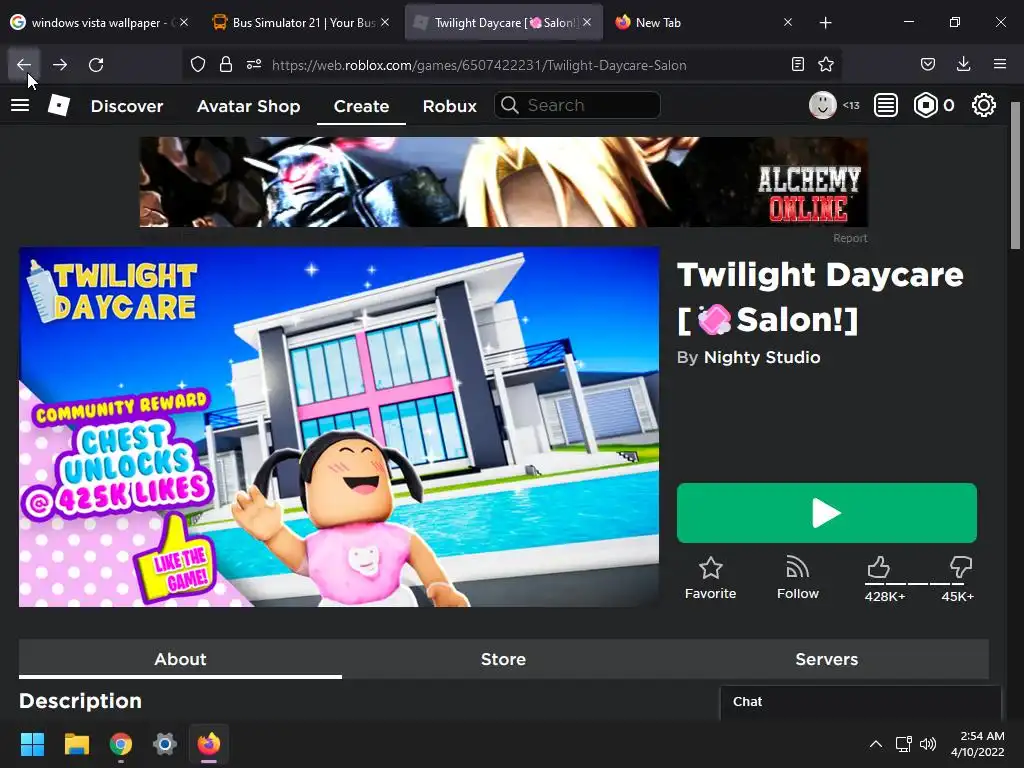Open File Explorer from the taskbar
The width and height of the screenshot is (1024, 768).
point(76,744)
